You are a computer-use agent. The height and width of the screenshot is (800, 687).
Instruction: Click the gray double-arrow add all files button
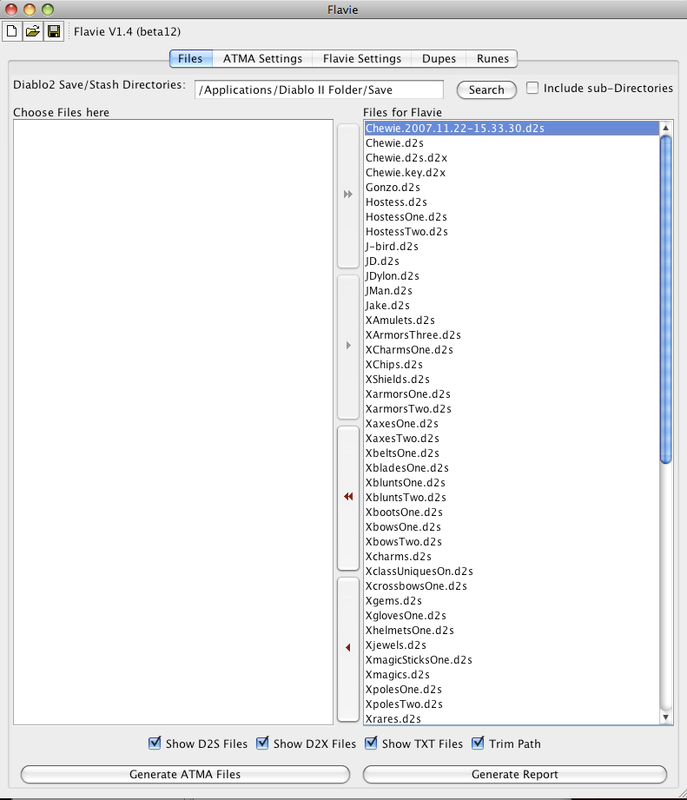348,195
